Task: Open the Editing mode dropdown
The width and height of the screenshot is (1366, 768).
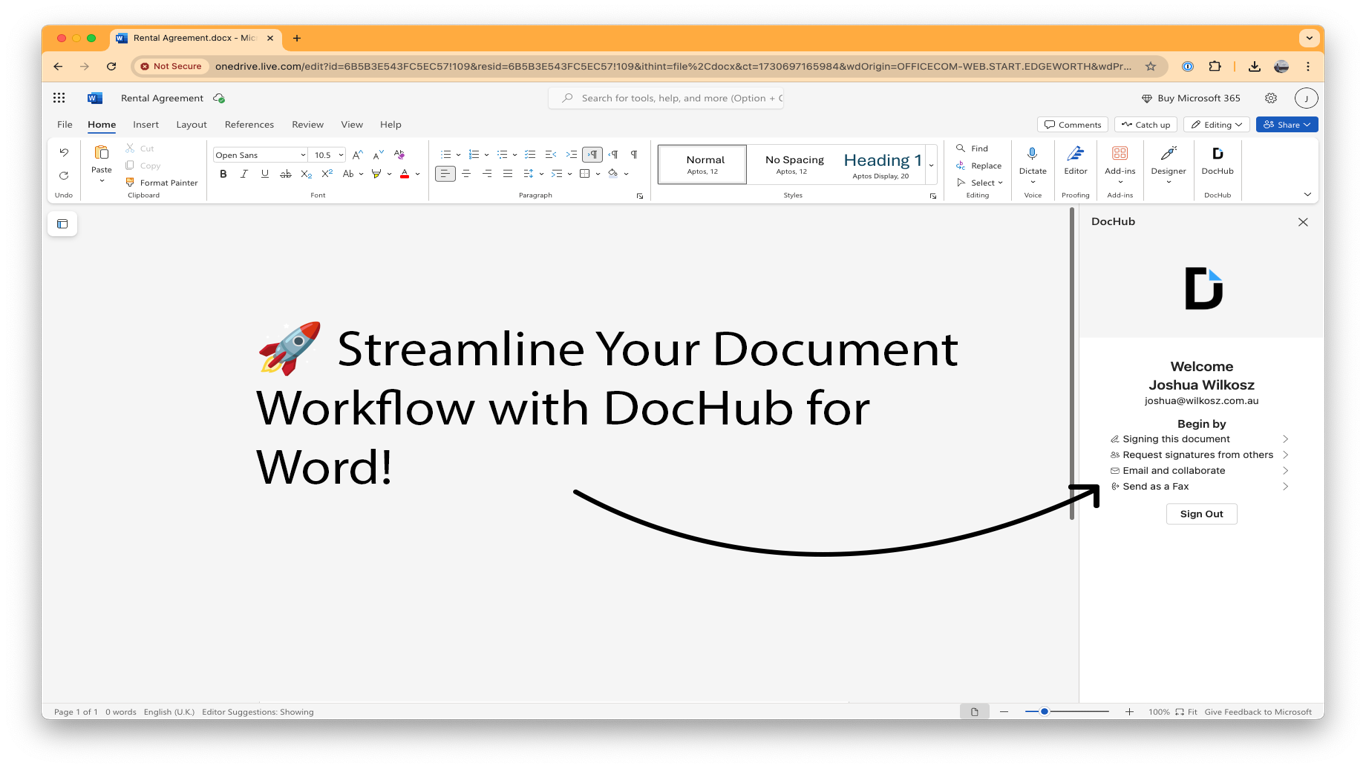Action: pos(1216,125)
